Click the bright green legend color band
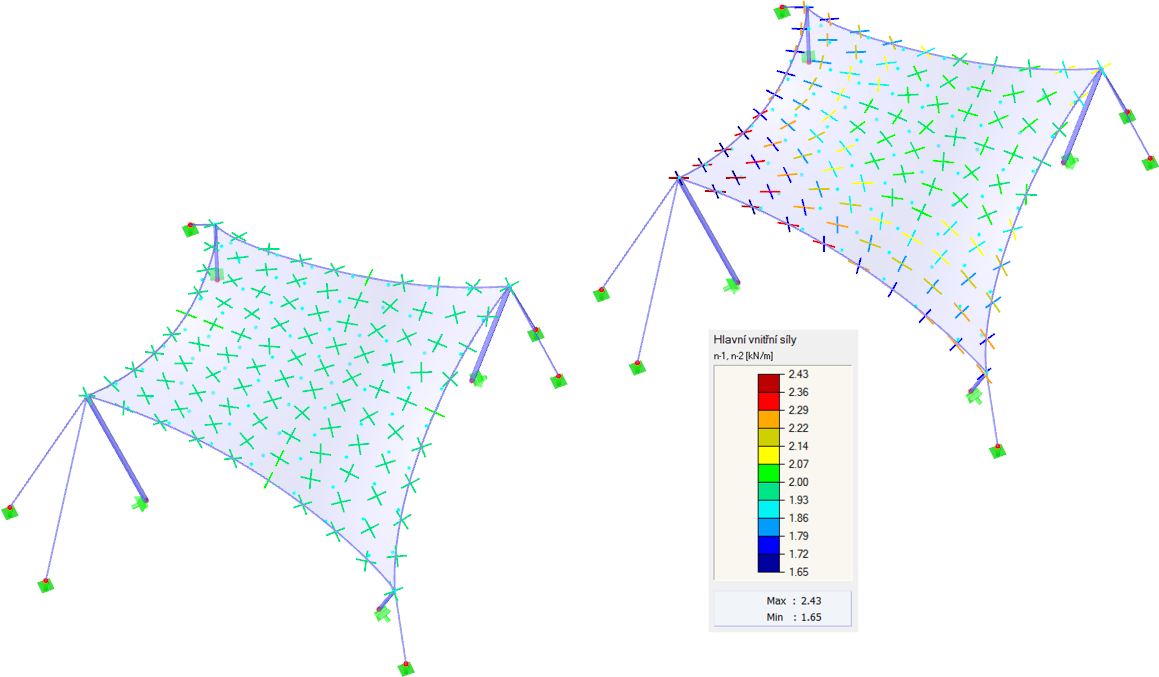The height and width of the screenshot is (677, 1159). click(x=769, y=473)
